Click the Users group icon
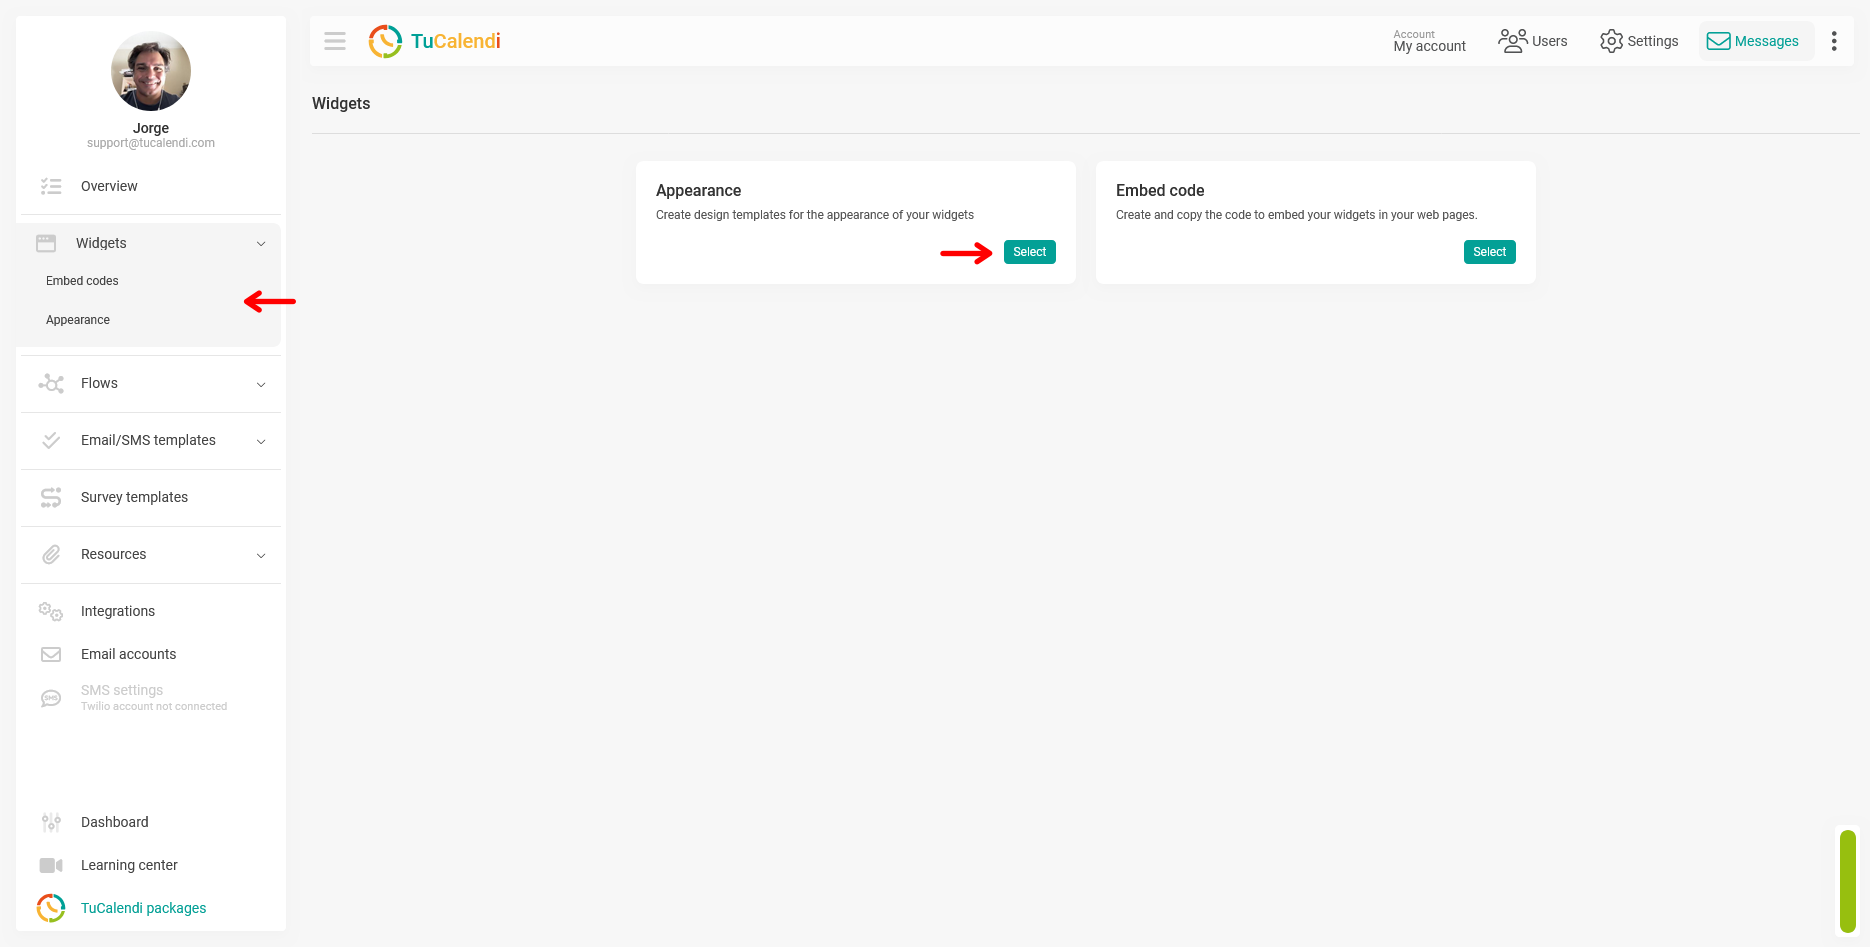 pos(1512,41)
